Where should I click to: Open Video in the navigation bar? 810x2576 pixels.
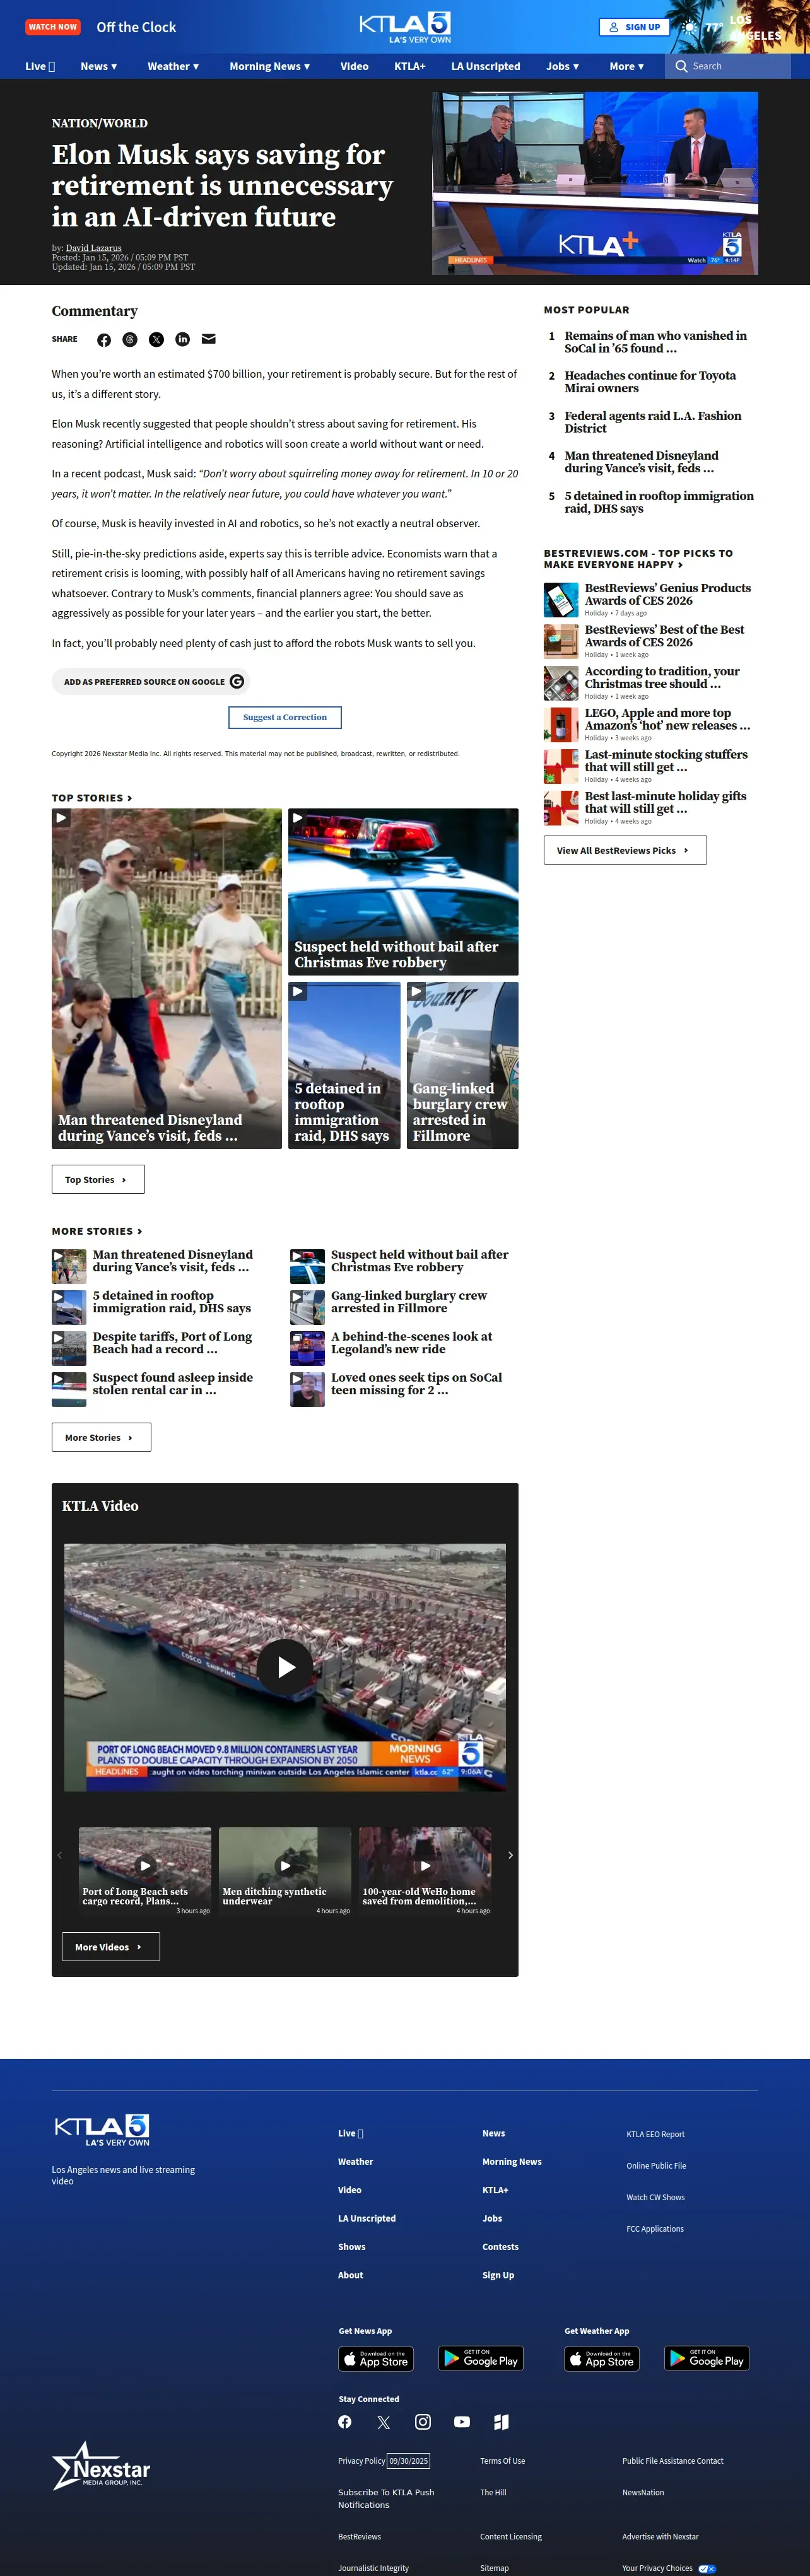pyautogui.click(x=354, y=66)
